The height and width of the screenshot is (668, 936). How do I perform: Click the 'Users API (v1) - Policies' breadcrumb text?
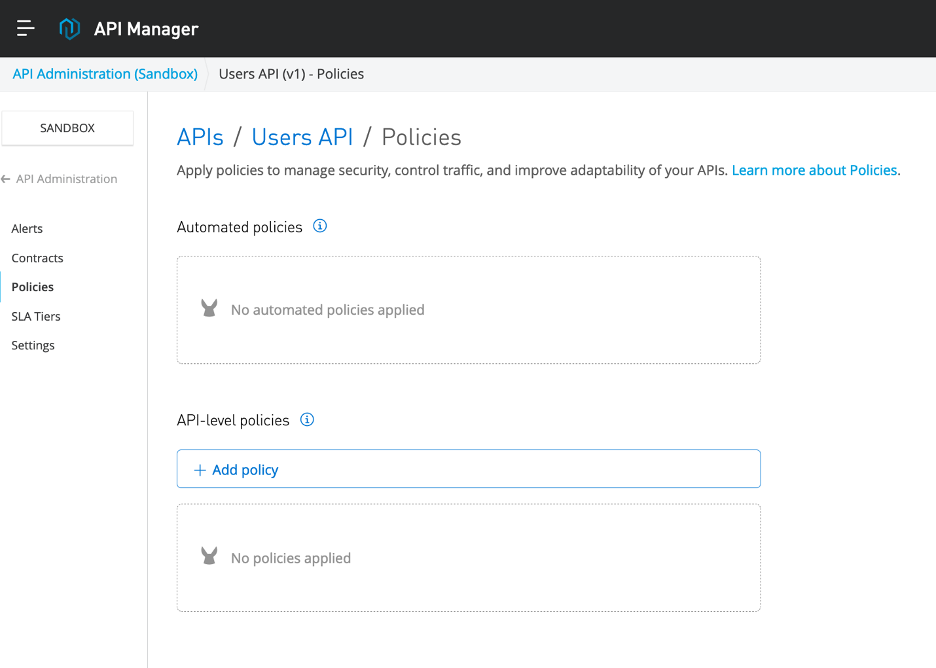click(x=291, y=74)
